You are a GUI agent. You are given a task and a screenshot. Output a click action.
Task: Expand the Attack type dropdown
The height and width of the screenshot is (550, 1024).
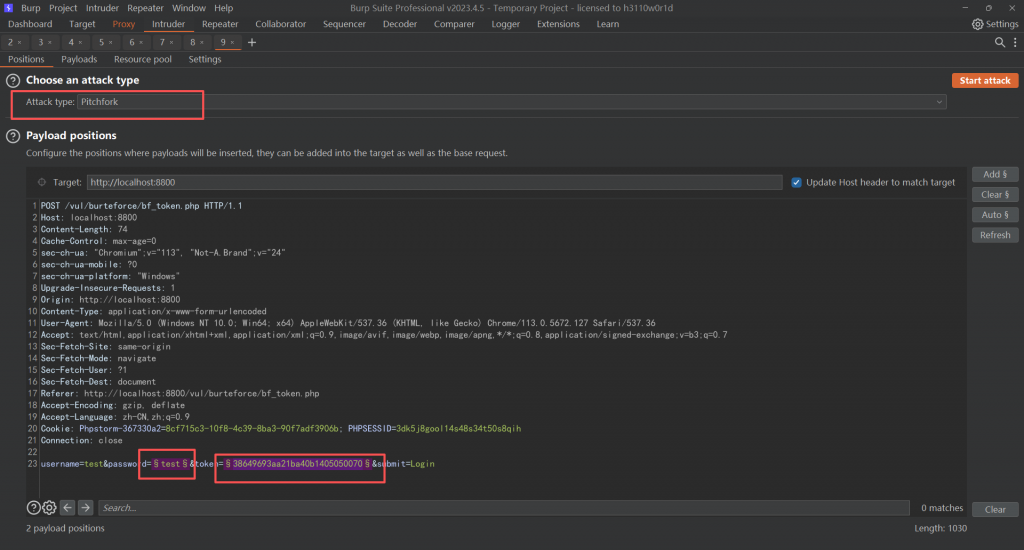[x=940, y=102]
